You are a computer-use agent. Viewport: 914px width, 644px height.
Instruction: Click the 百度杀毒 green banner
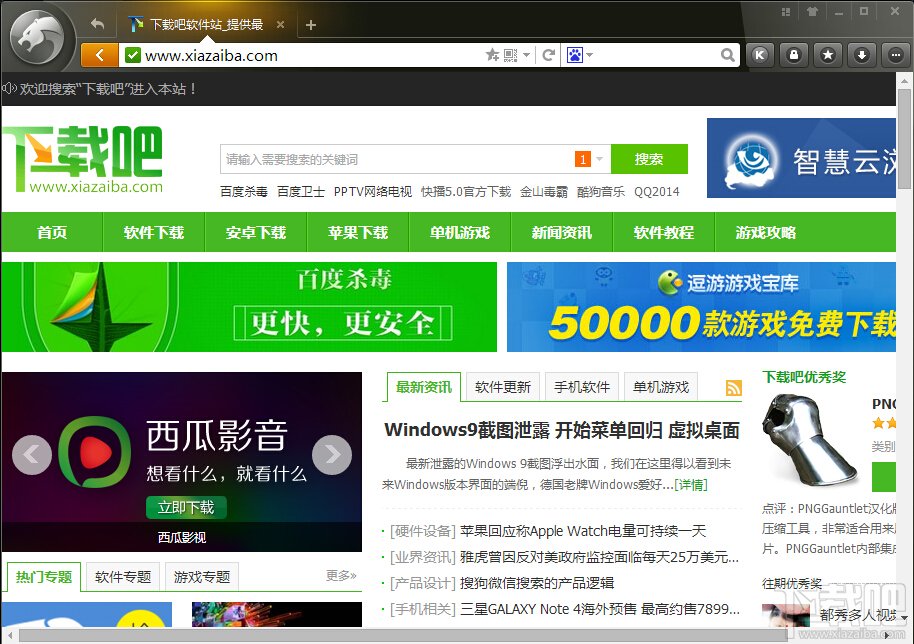click(x=249, y=307)
